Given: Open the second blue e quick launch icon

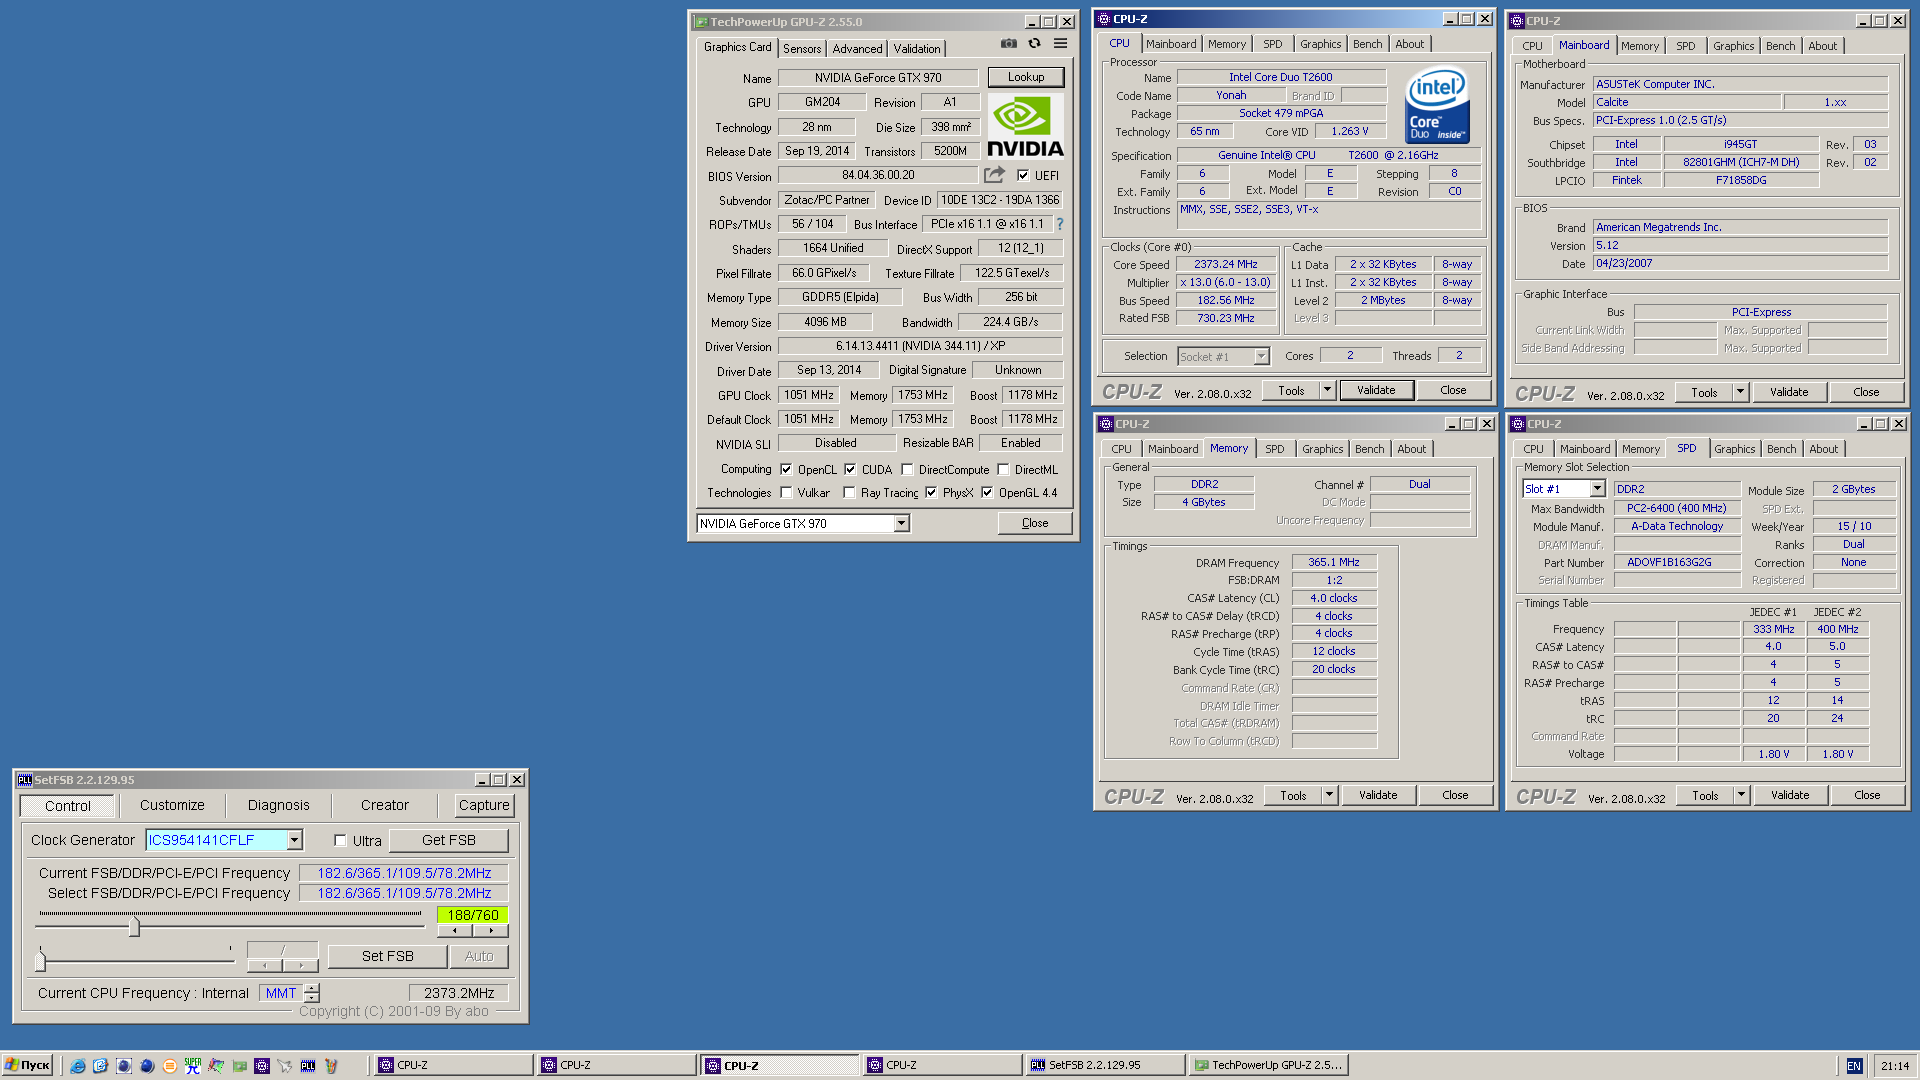Looking at the screenshot, I should [x=100, y=1066].
